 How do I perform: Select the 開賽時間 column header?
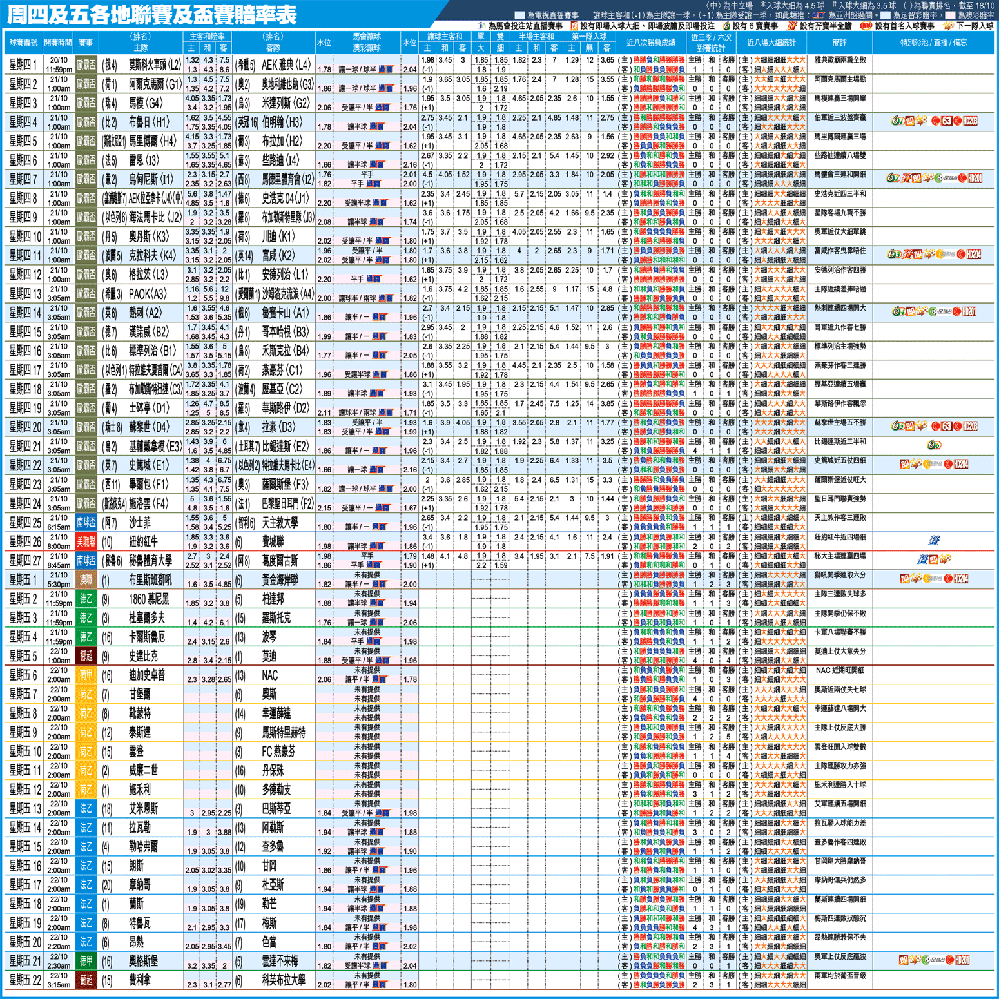pyautogui.click(x=57, y=44)
